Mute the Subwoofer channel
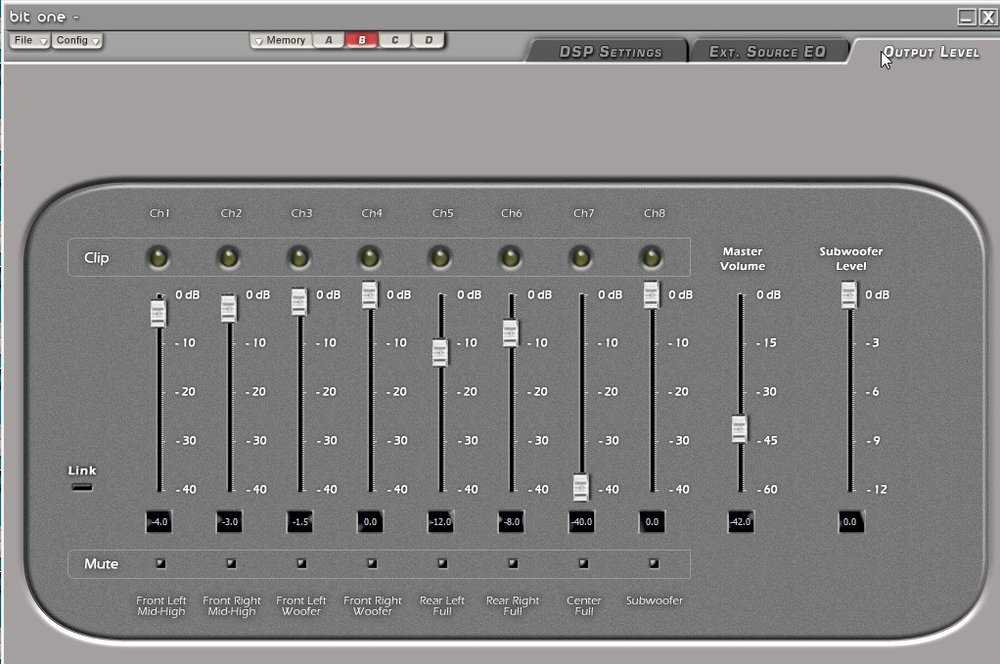 click(x=654, y=563)
